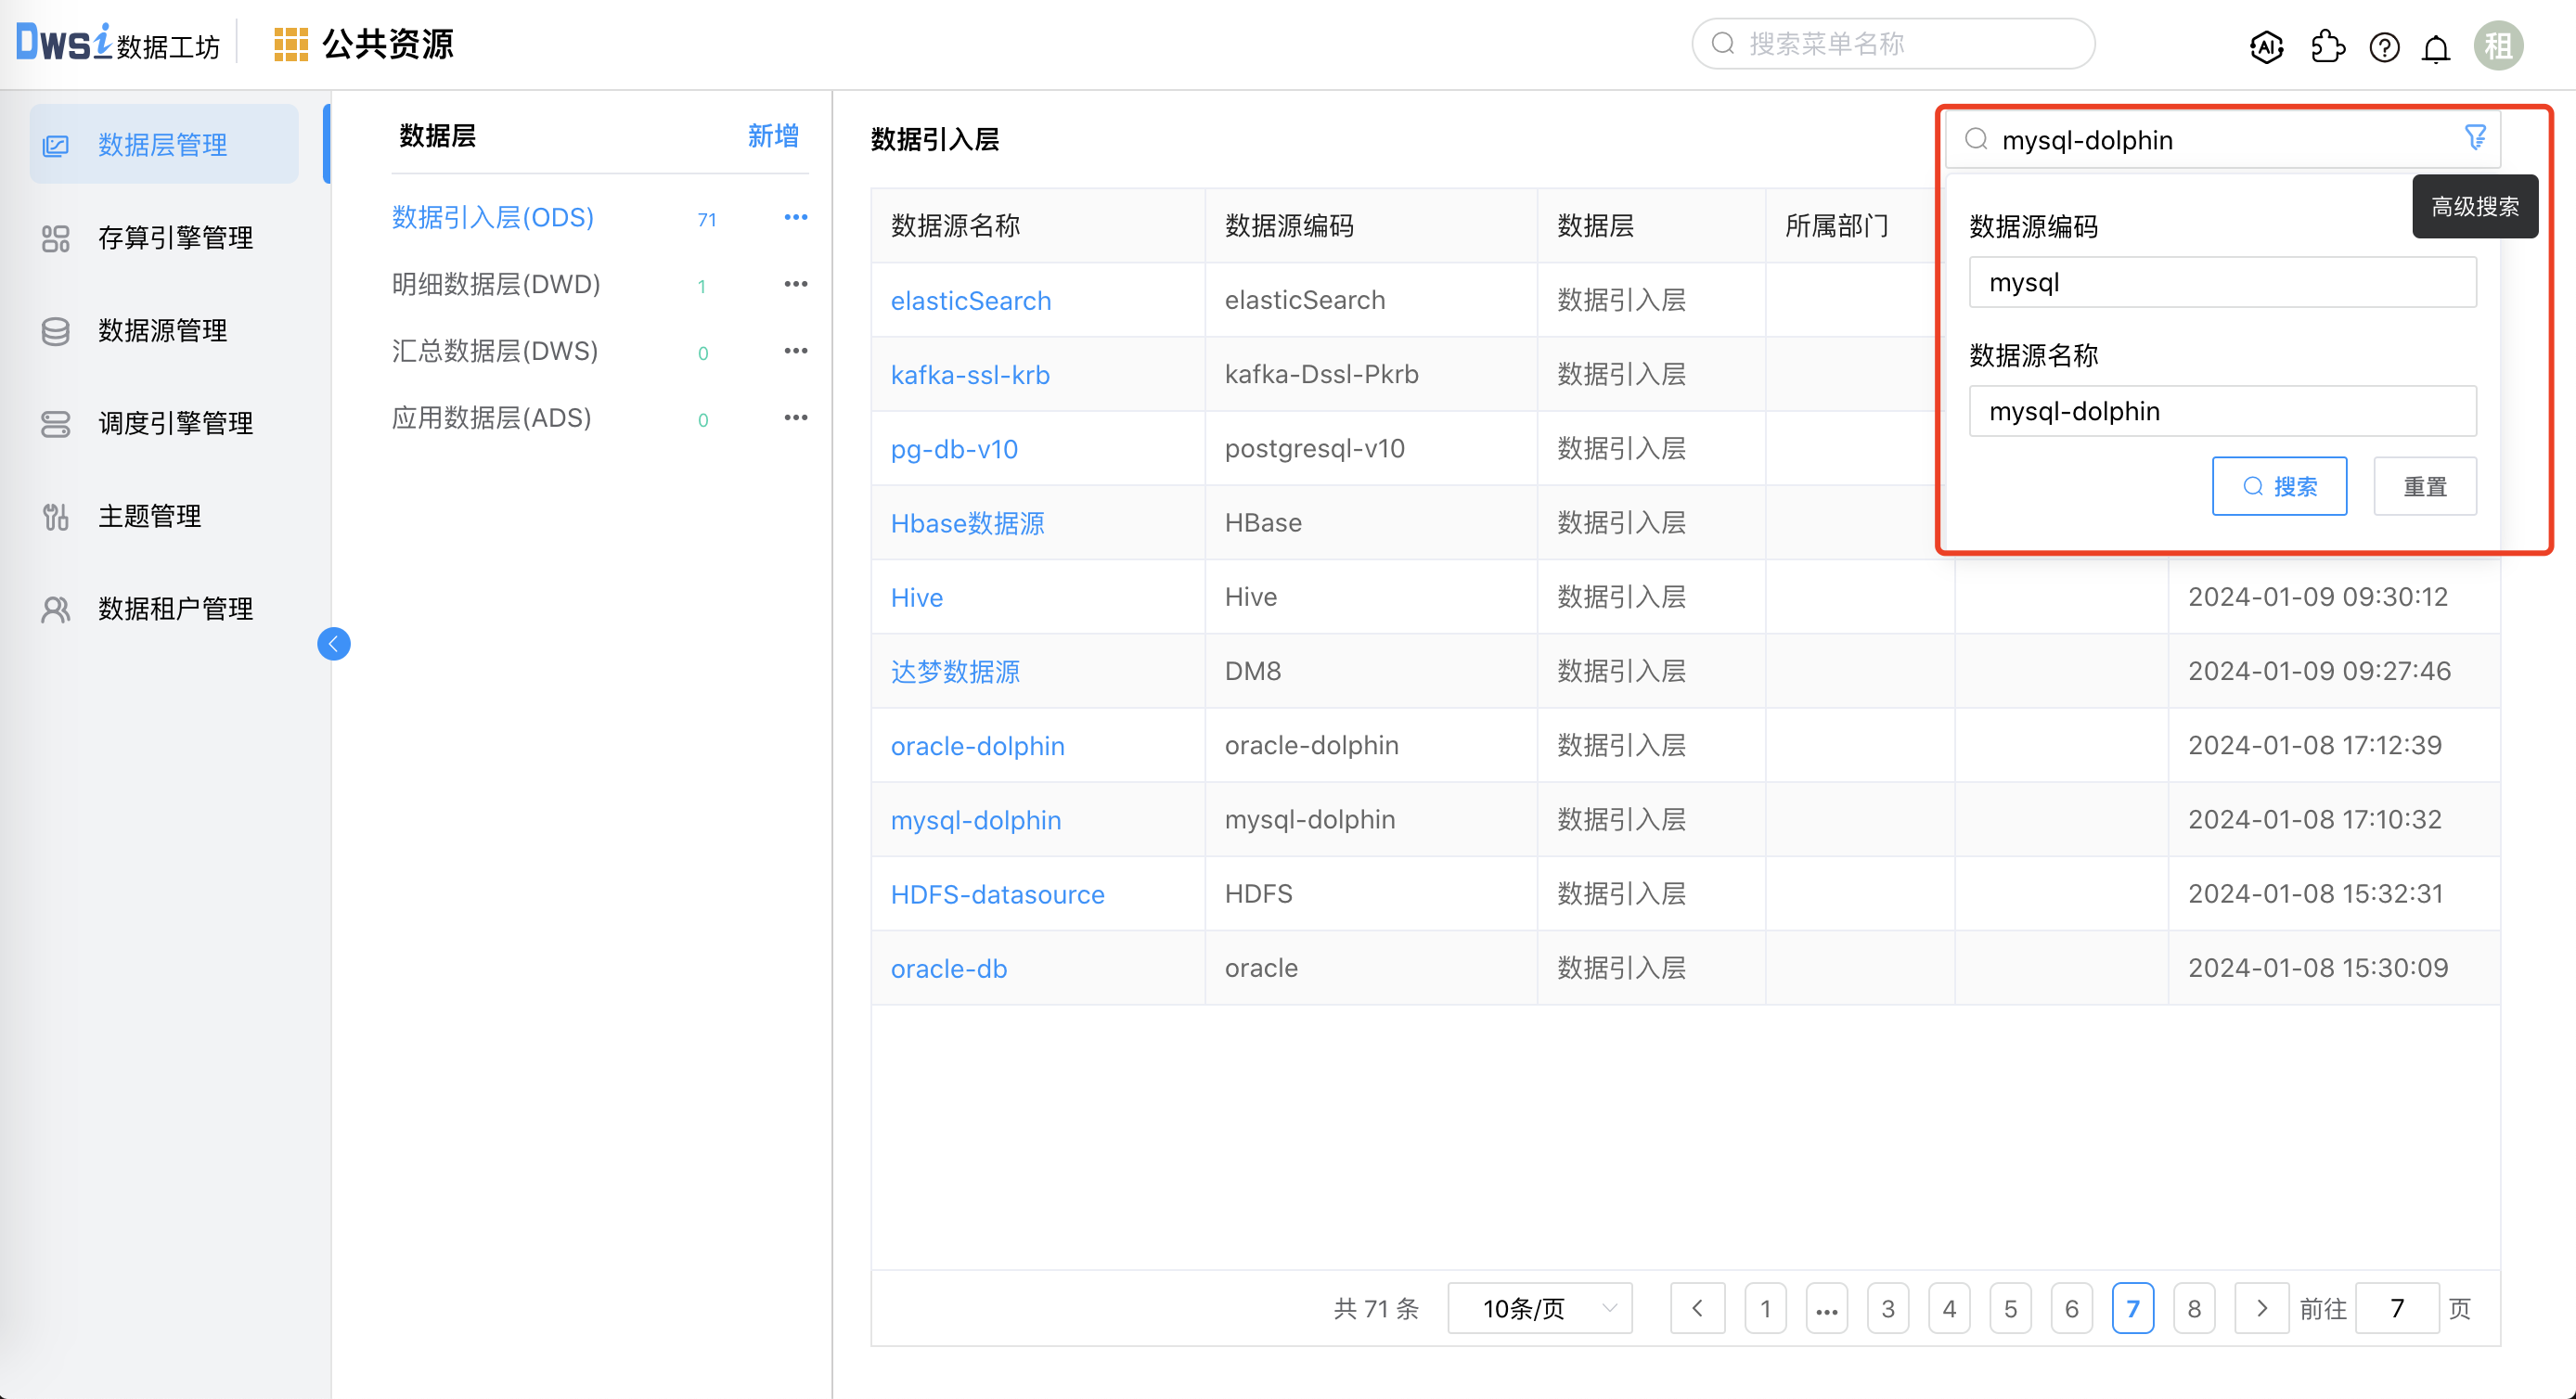Focus the 前往 page number input
The height and width of the screenshot is (1399, 2576).
[2397, 1308]
